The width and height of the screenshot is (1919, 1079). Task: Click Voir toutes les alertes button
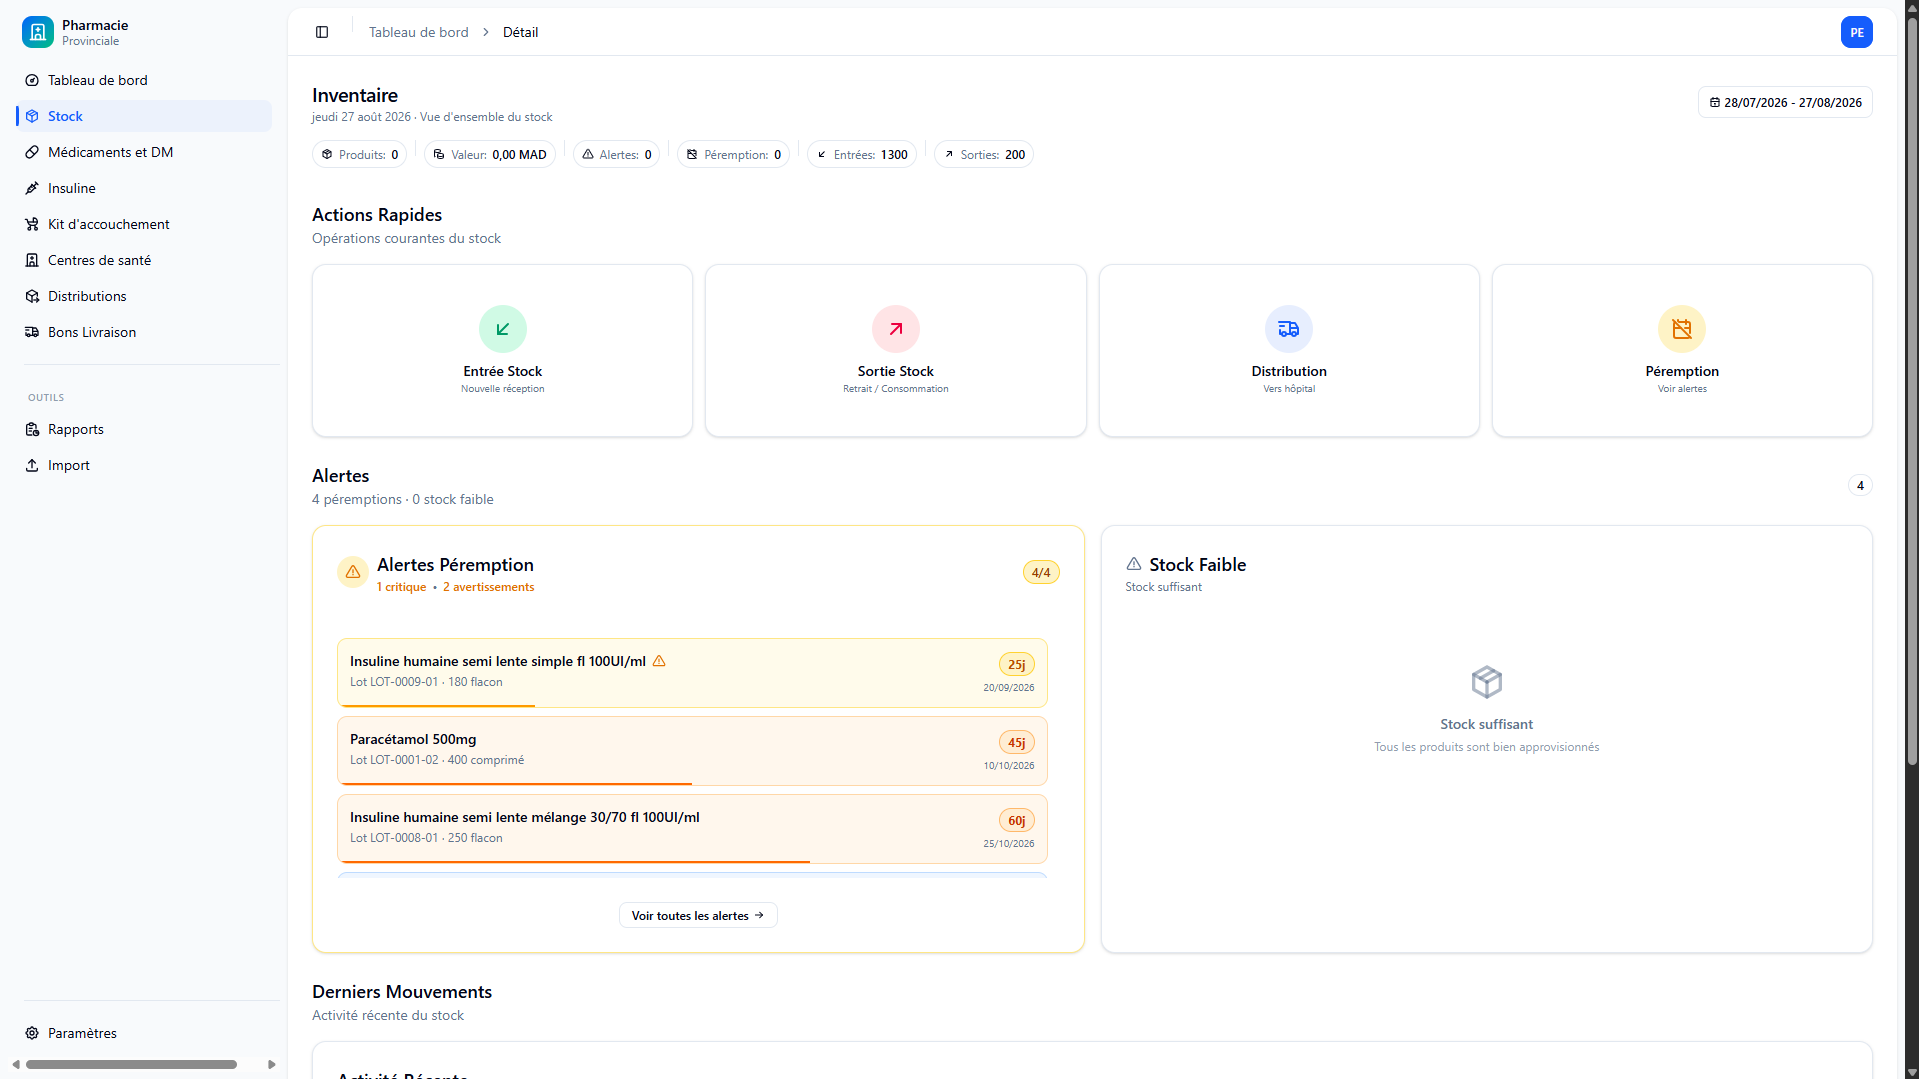click(x=698, y=915)
